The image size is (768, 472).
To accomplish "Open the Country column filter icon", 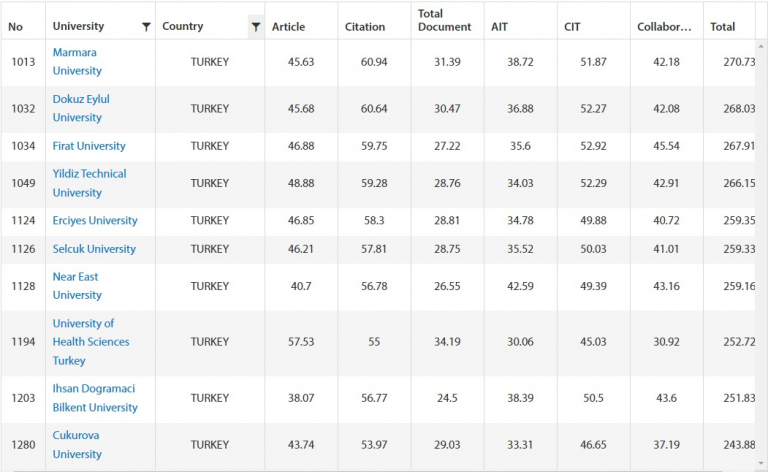I will tap(256, 27).
